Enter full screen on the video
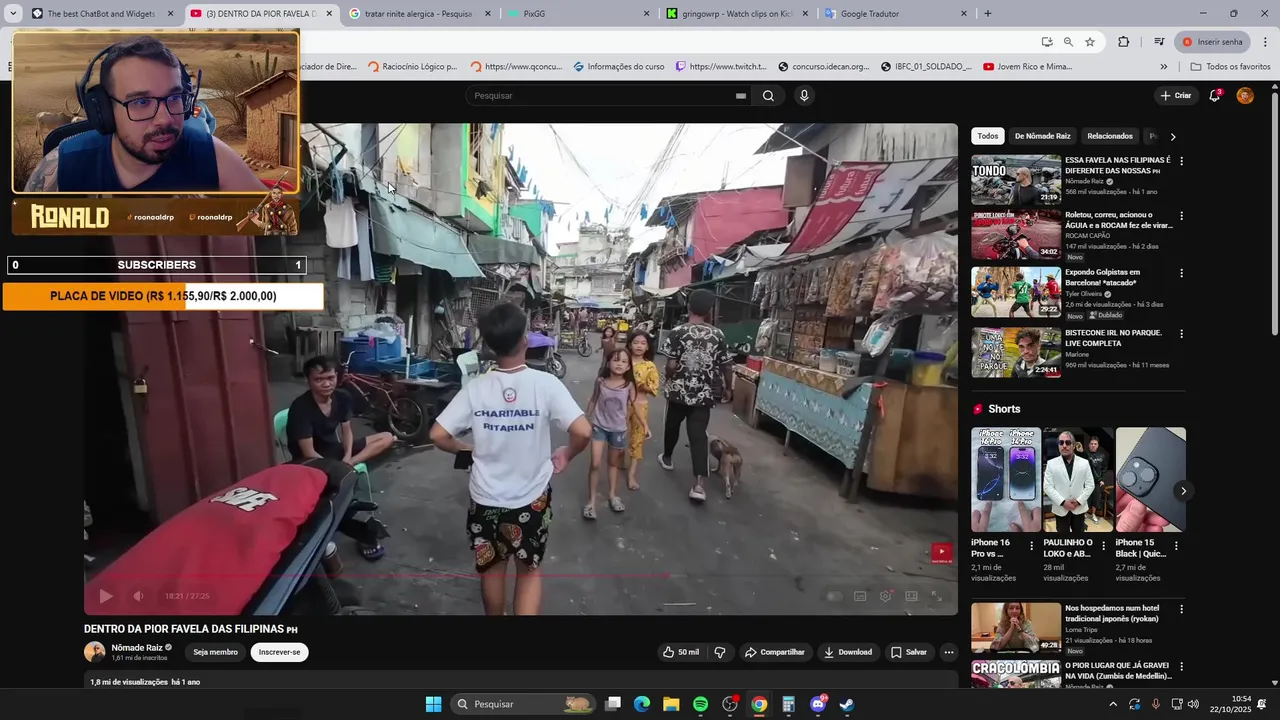 click(937, 596)
